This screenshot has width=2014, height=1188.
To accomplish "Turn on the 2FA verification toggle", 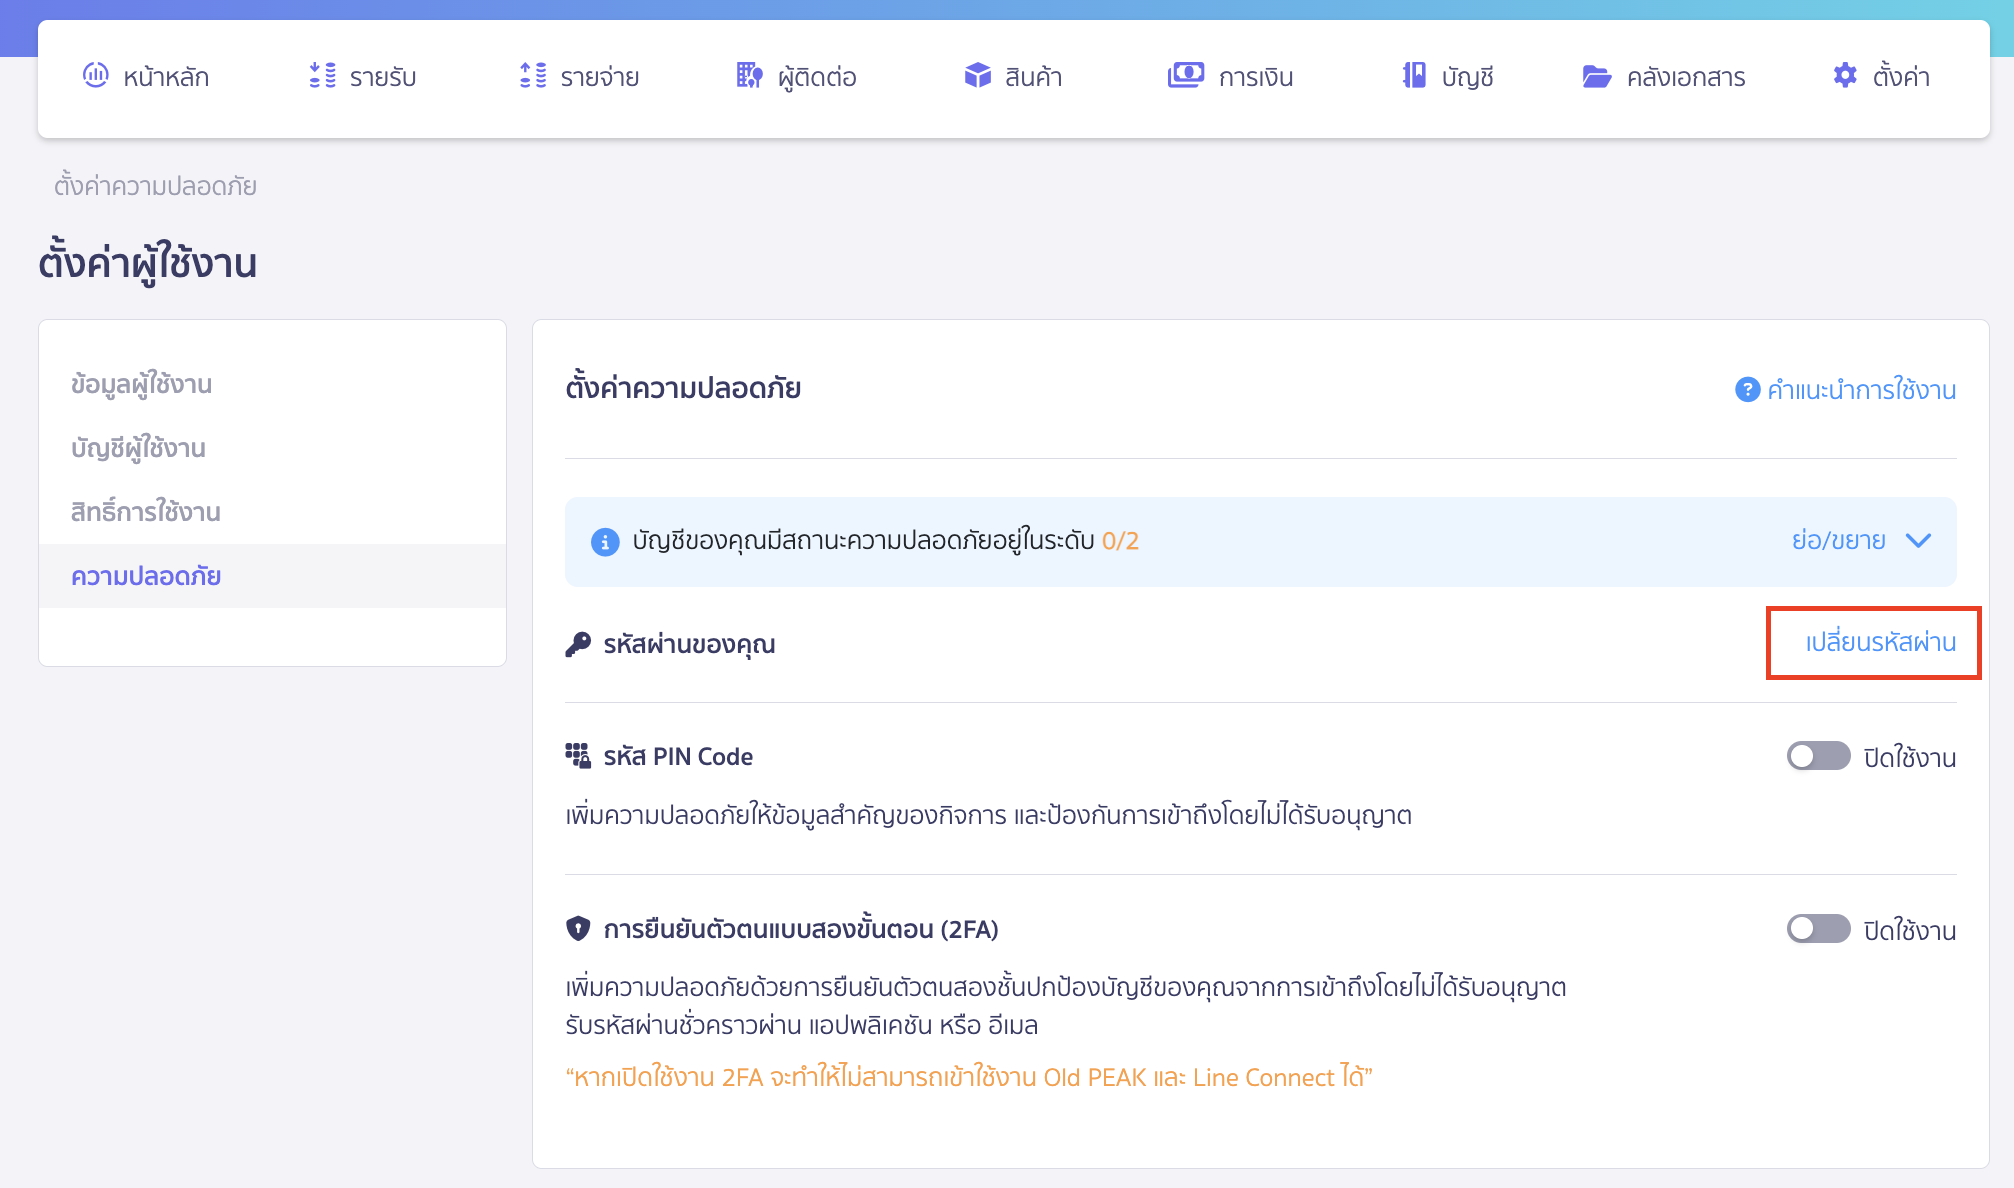I will [1818, 930].
